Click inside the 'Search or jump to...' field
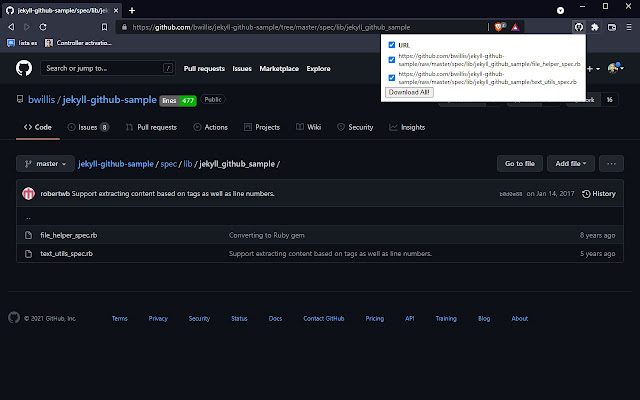Image resolution: width=640 pixels, height=400 pixels. click(x=108, y=68)
